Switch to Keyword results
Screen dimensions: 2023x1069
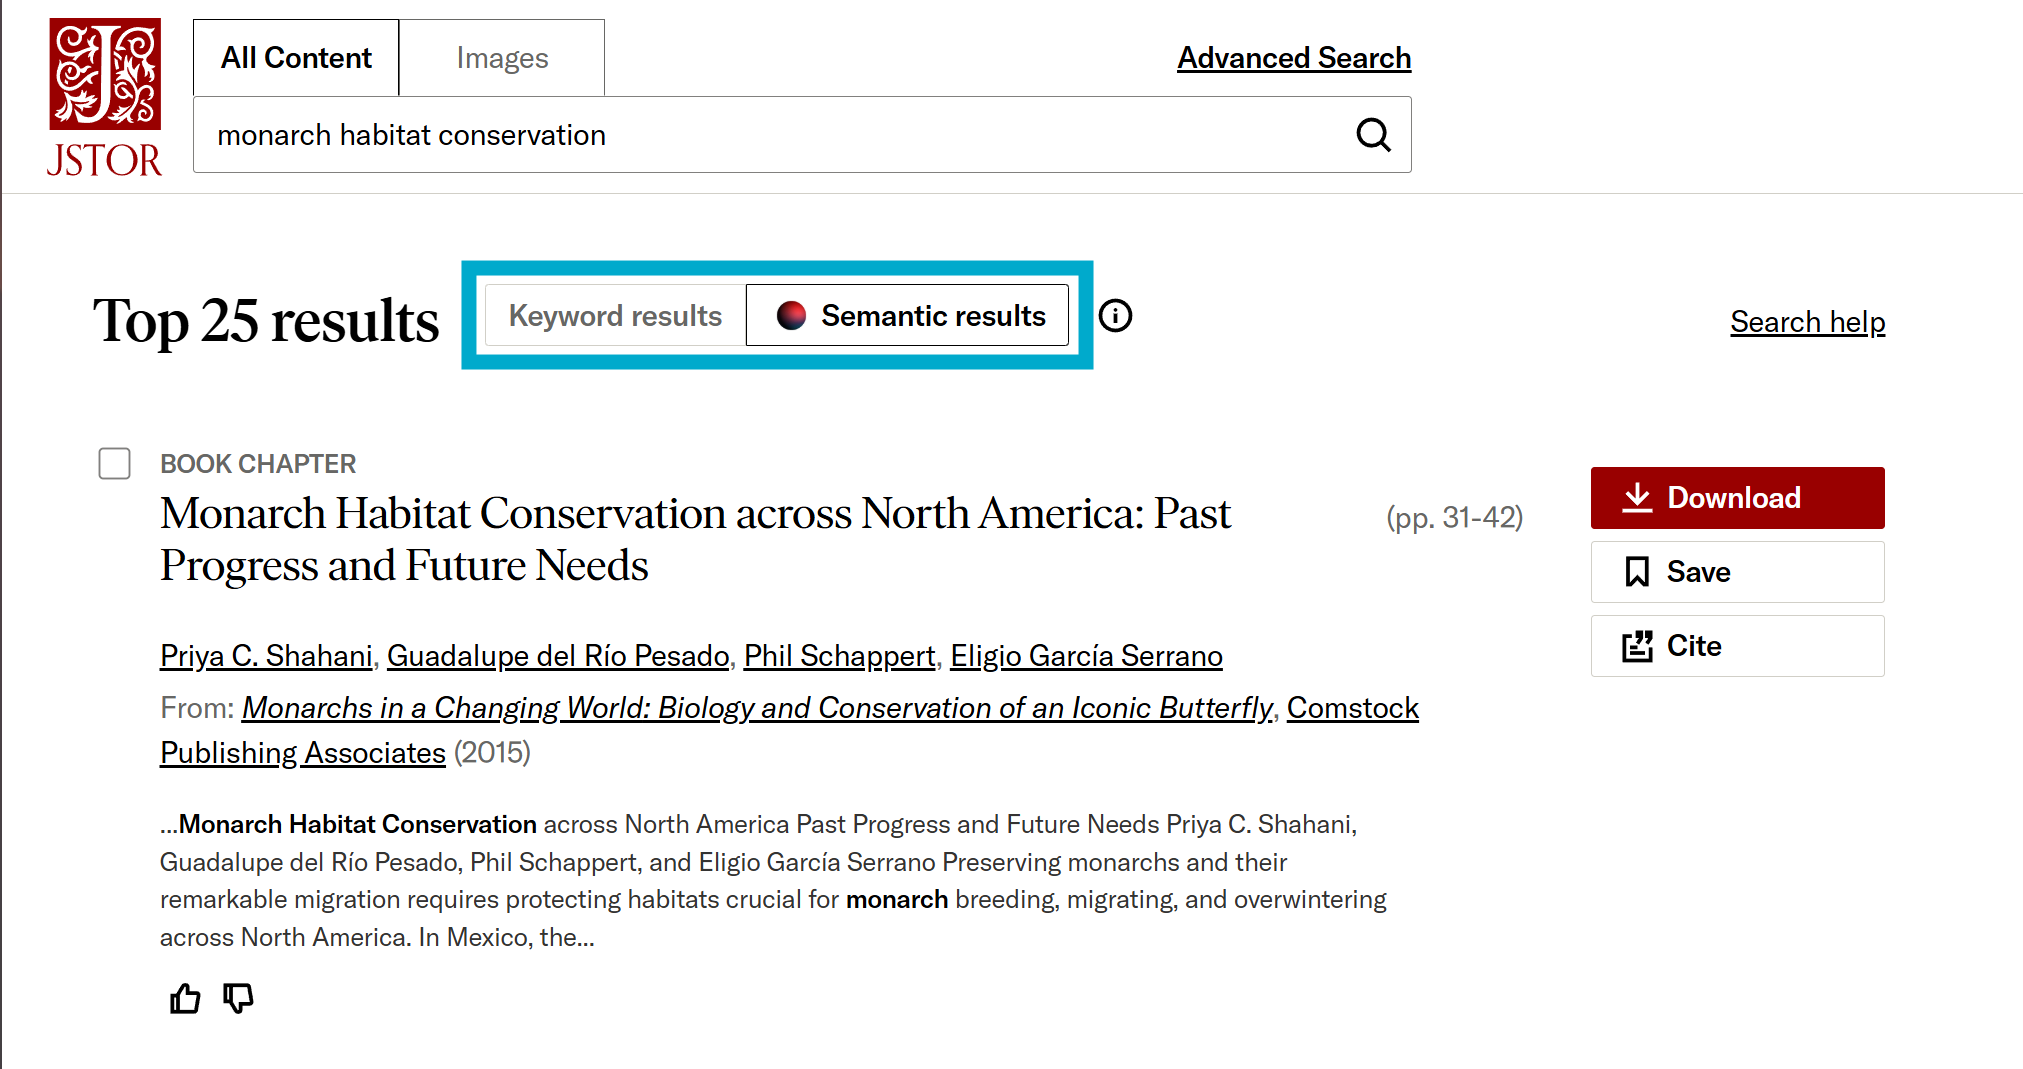[615, 316]
